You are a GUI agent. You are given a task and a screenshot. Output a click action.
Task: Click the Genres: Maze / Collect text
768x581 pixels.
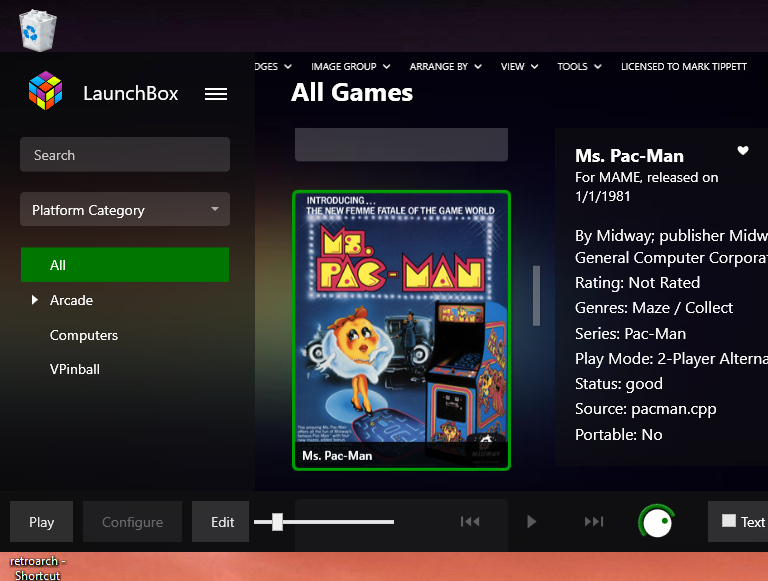pyautogui.click(x=654, y=308)
